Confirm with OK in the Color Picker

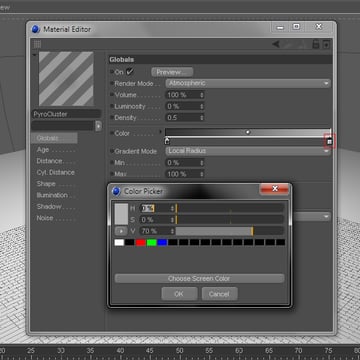179,294
